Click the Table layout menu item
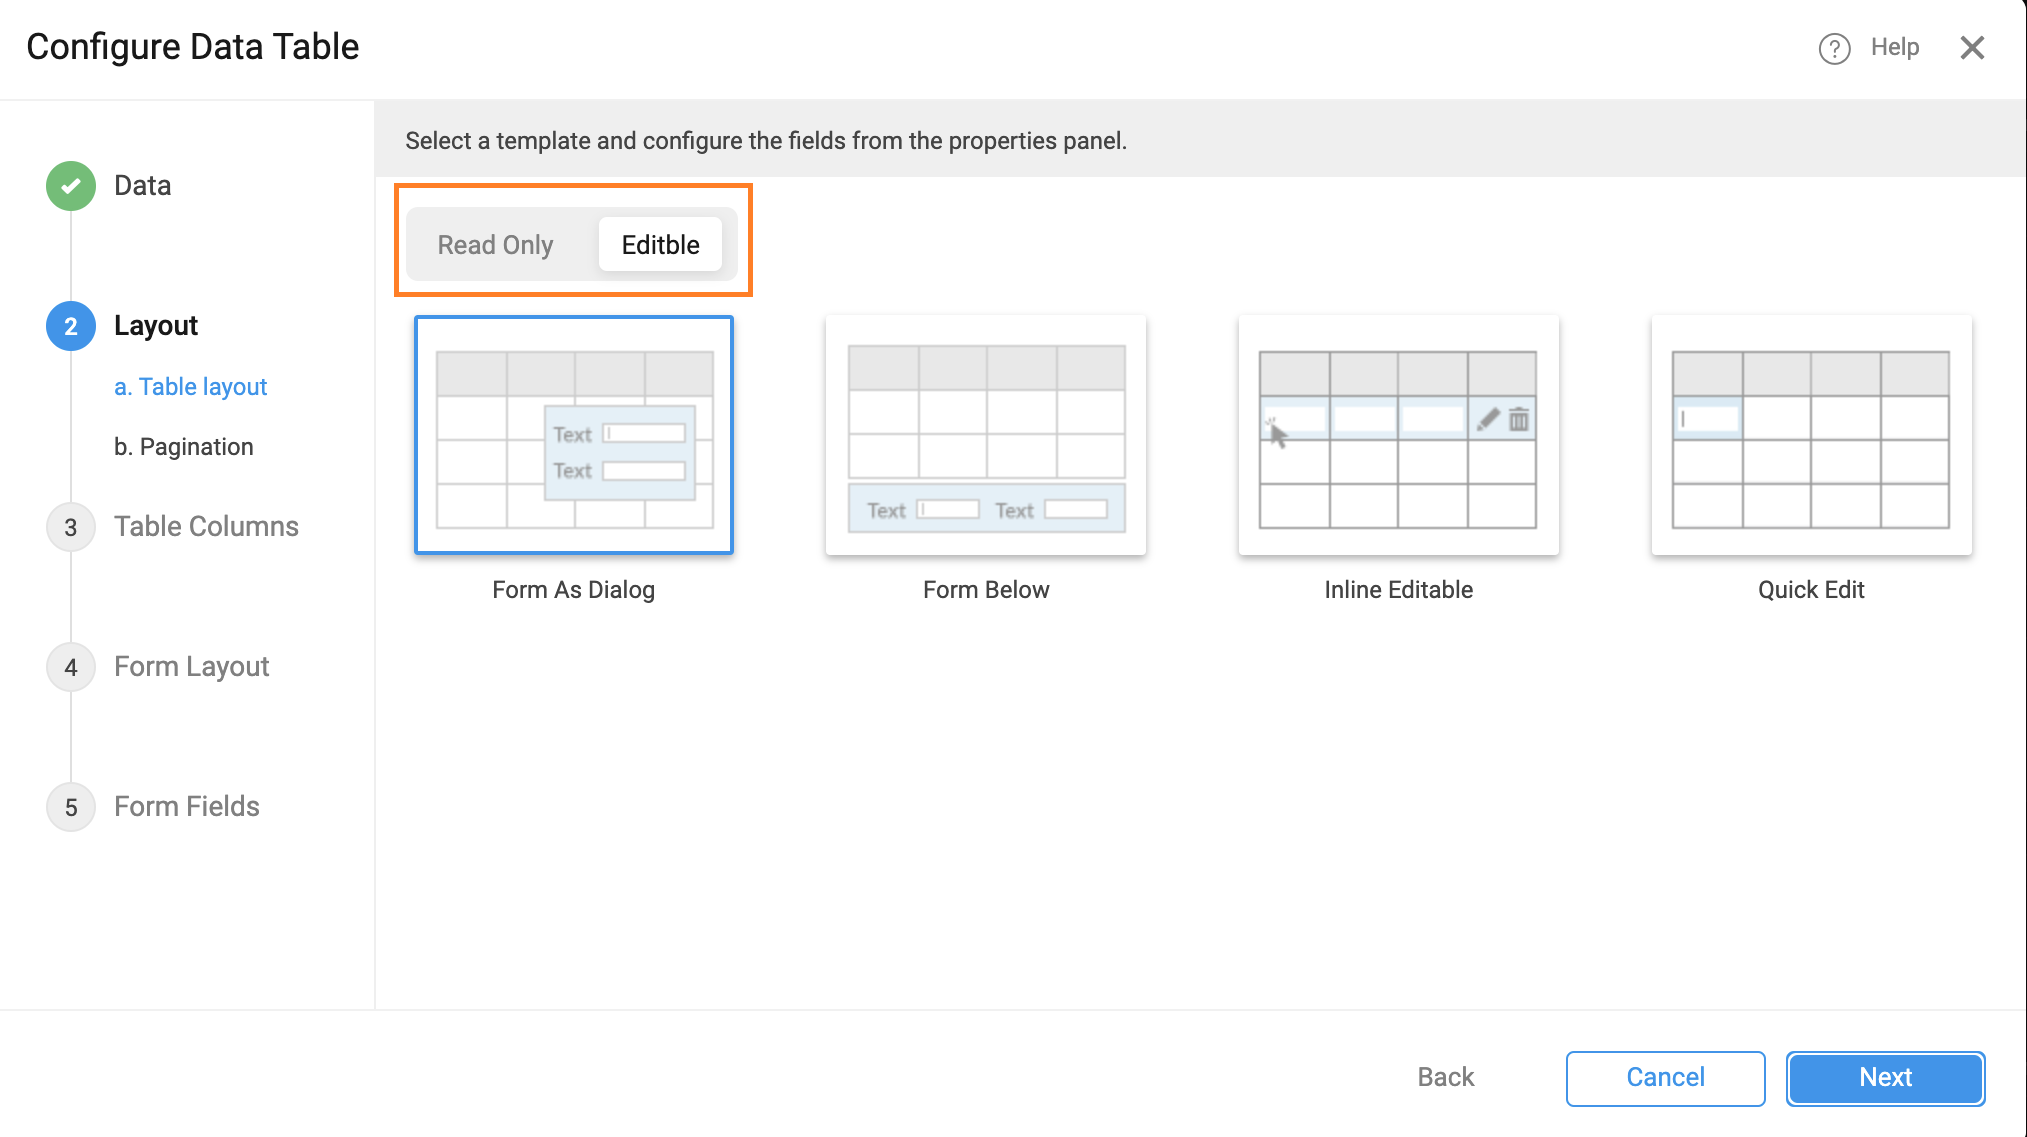Screen dimensions: 2027x1137 (x=189, y=387)
